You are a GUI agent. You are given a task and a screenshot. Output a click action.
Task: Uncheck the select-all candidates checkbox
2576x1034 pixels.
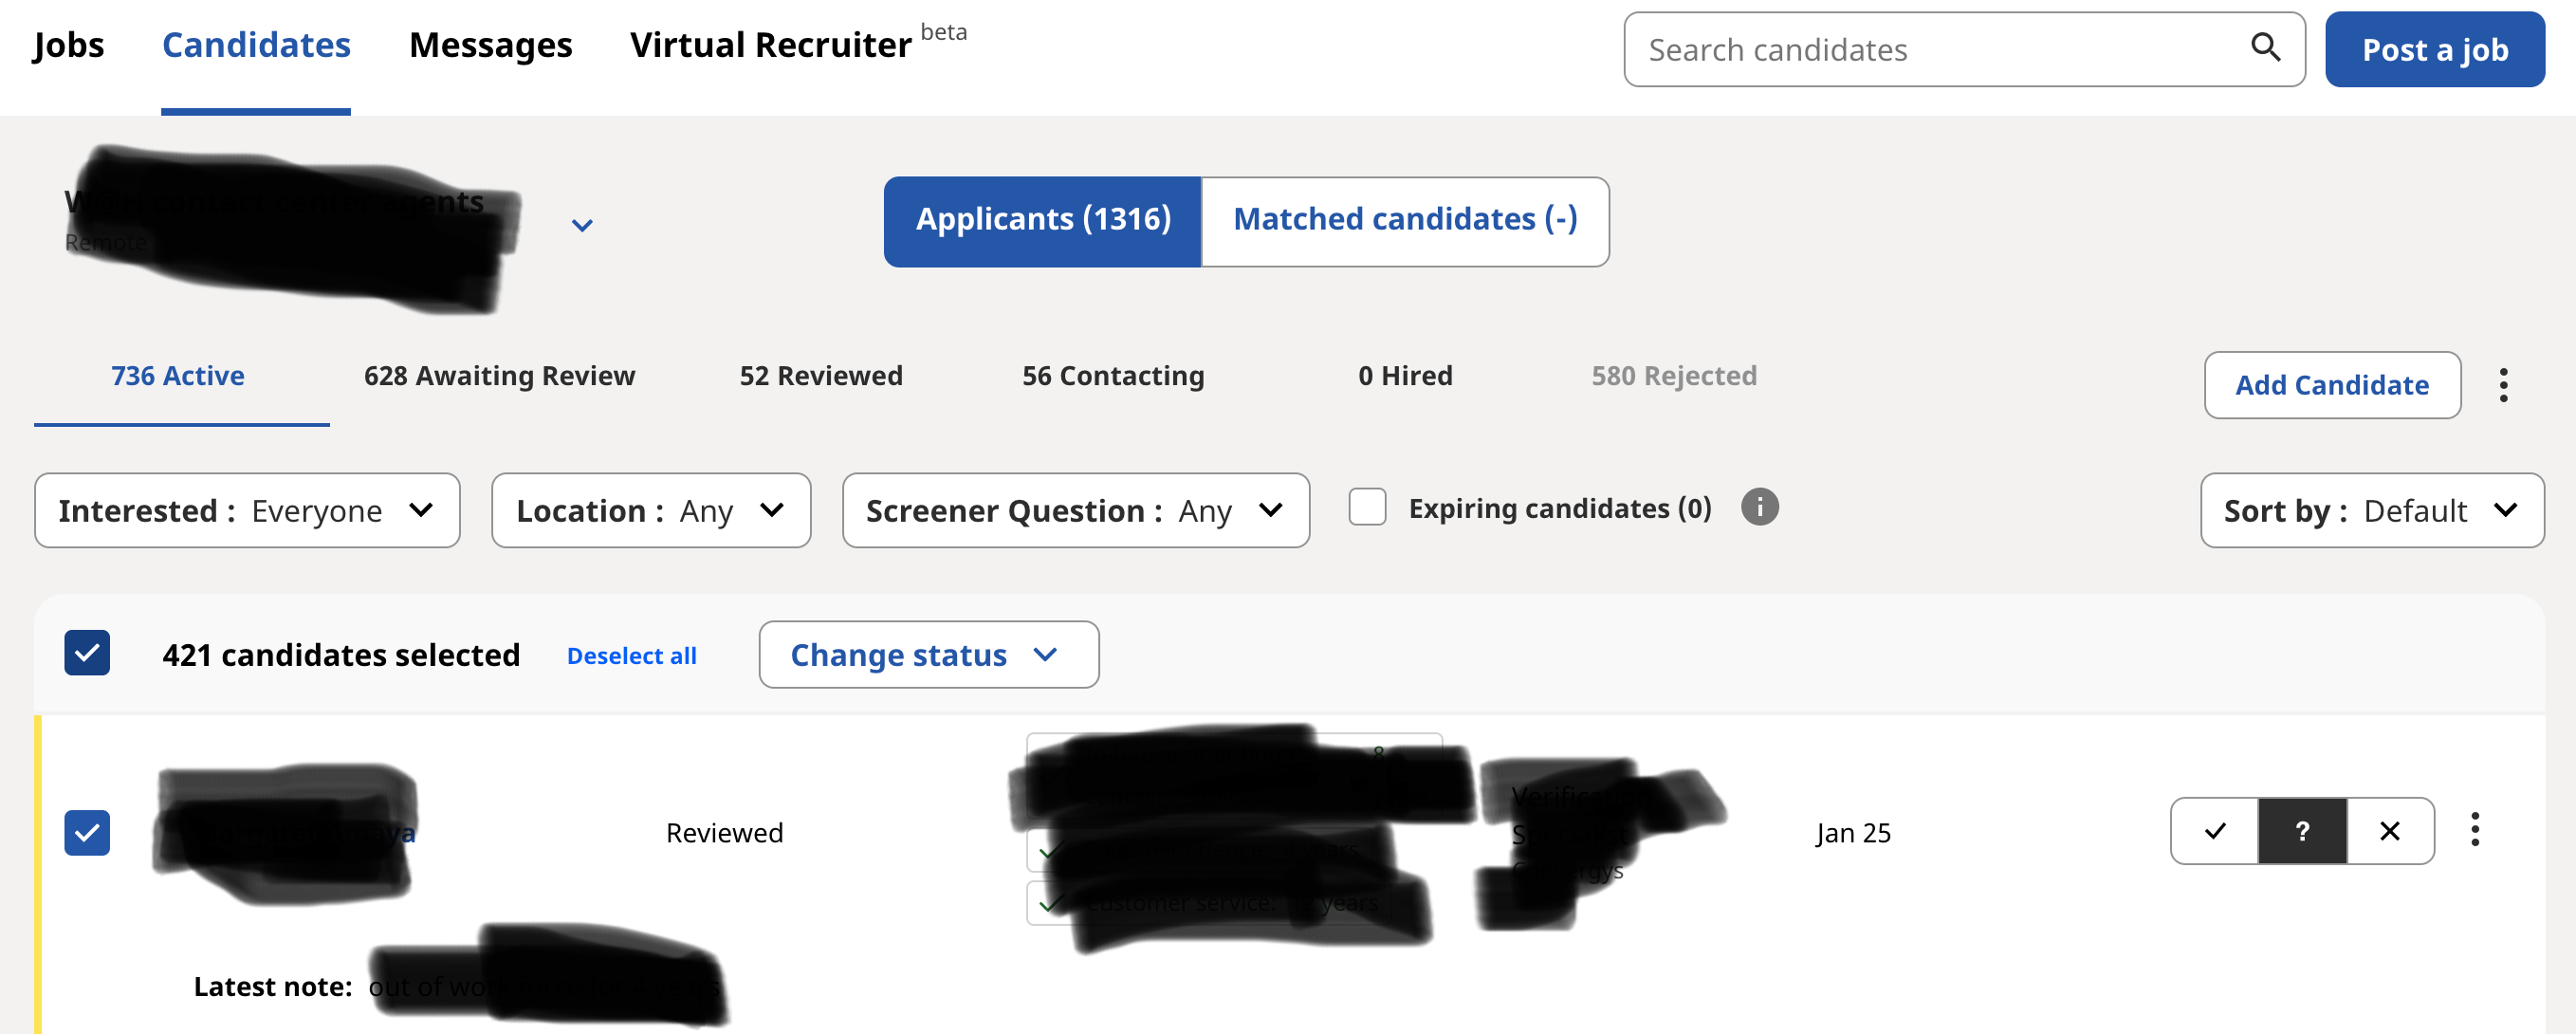[x=87, y=653]
